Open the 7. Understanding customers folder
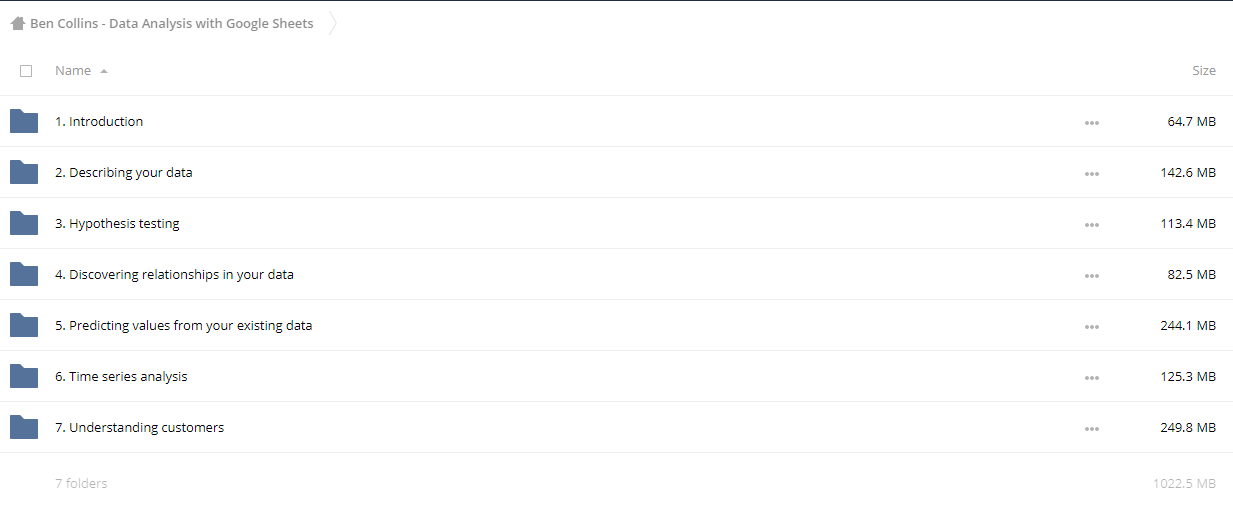The height and width of the screenshot is (522, 1233). (x=139, y=427)
